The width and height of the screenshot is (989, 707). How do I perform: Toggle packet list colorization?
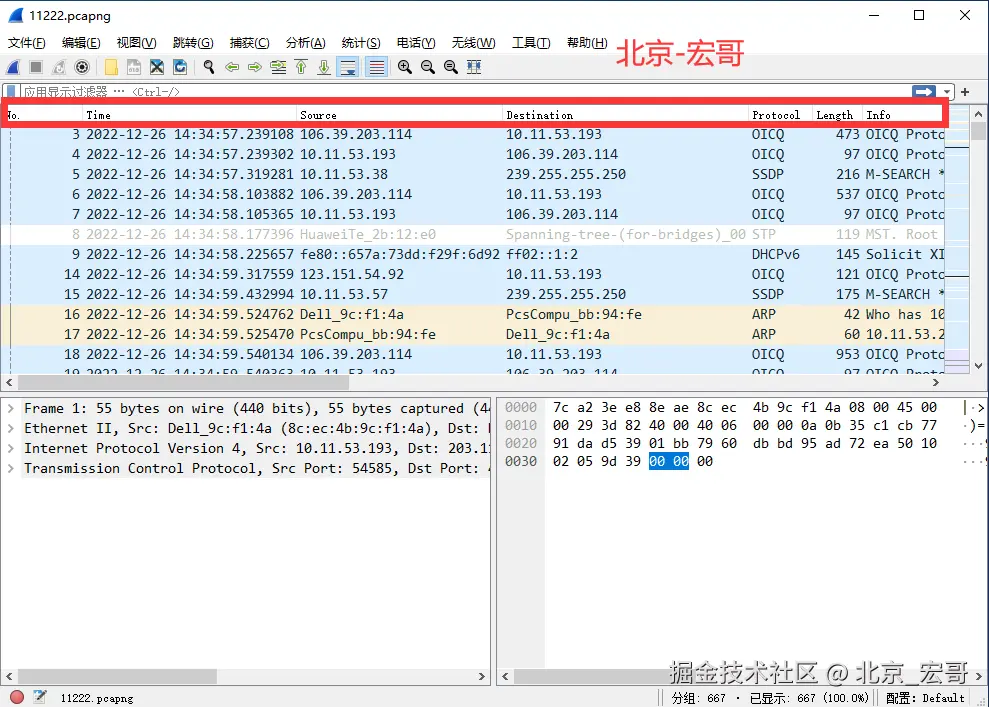[x=377, y=67]
